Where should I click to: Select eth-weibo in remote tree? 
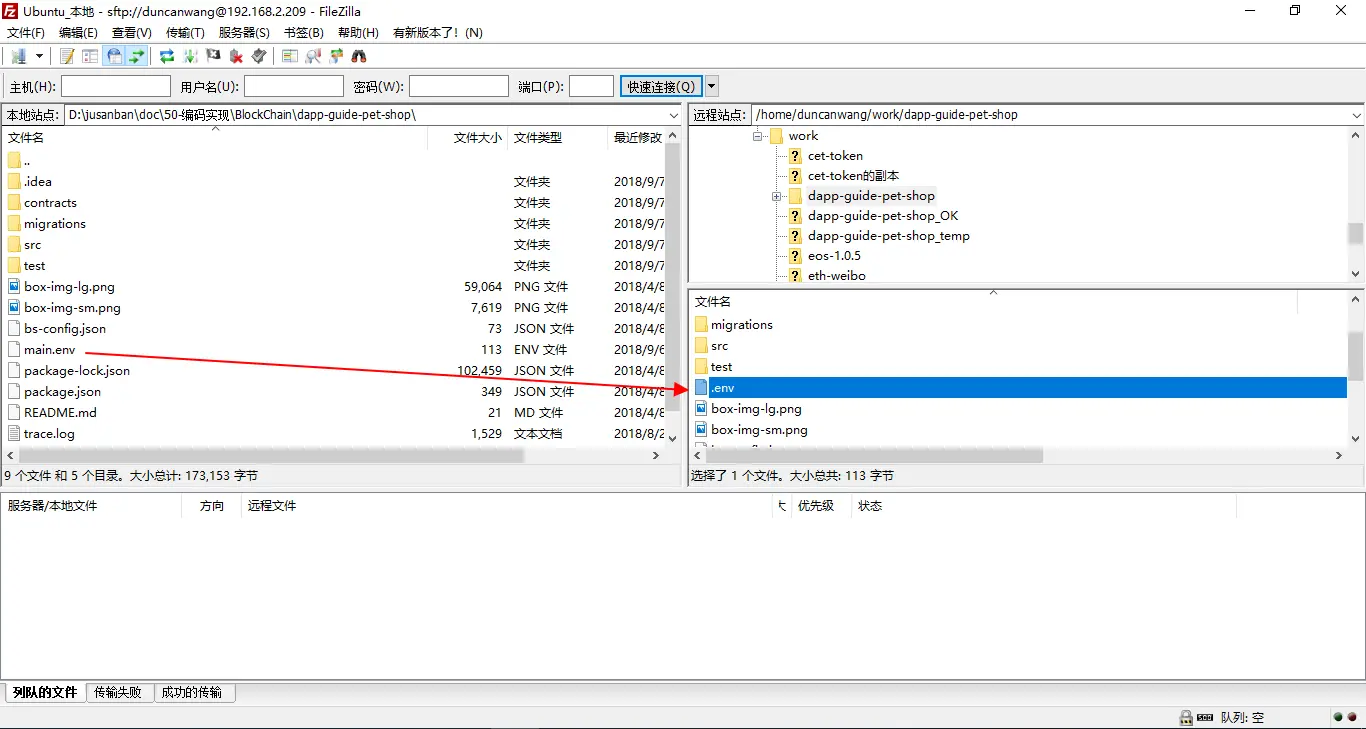click(837, 276)
